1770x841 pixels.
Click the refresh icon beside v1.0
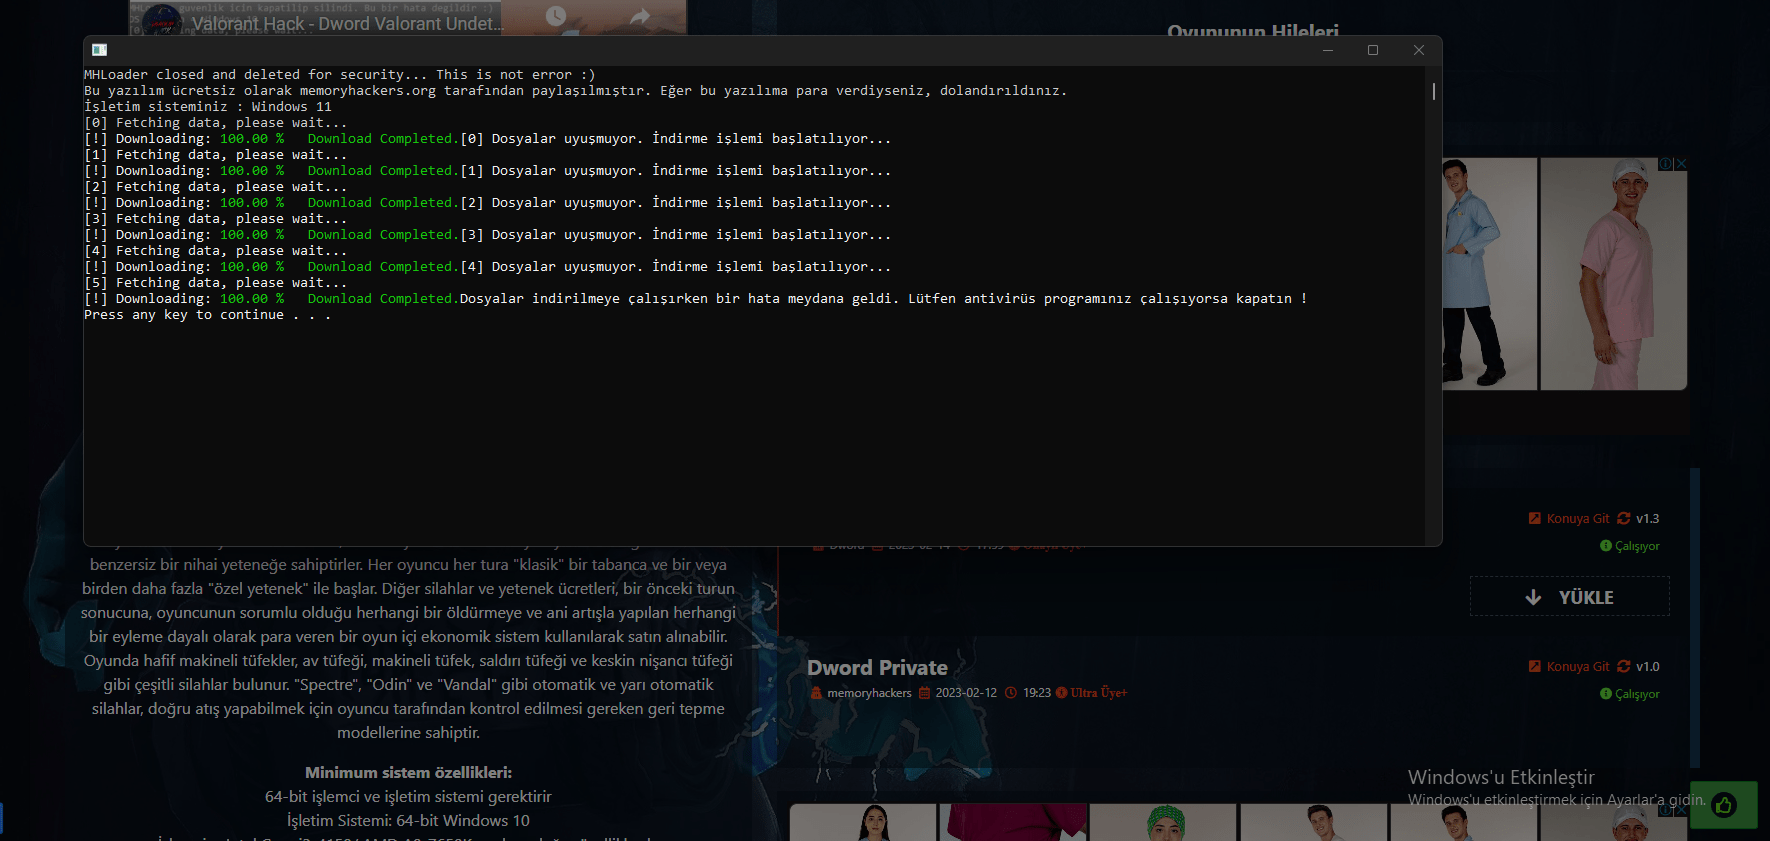point(1624,666)
